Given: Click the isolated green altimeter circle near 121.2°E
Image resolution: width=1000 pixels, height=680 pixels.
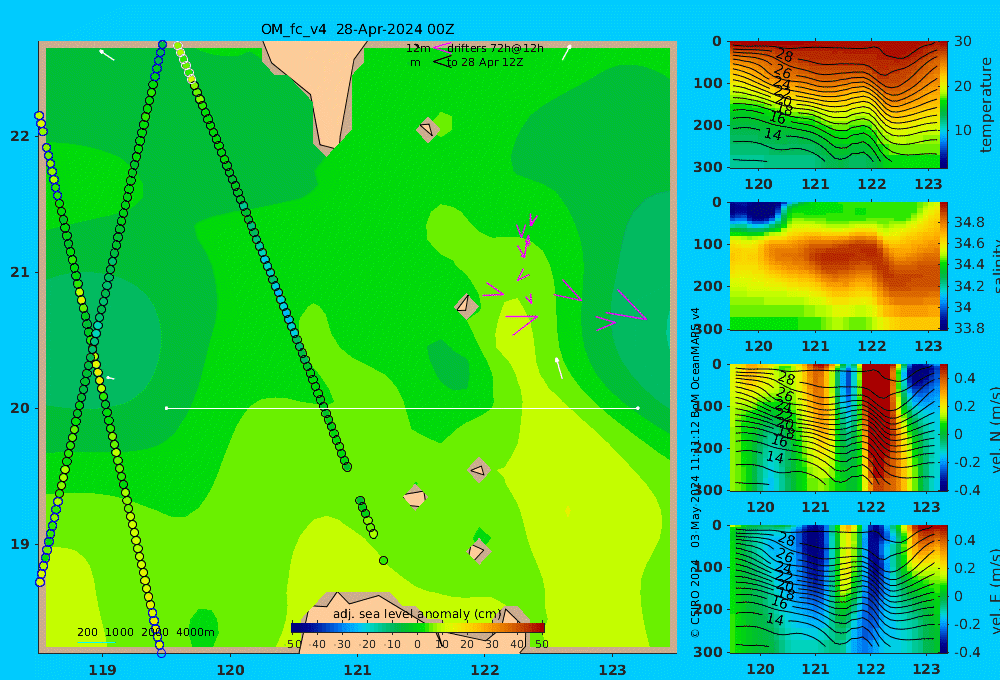Looking at the screenshot, I should pyautogui.click(x=383, y=561).
